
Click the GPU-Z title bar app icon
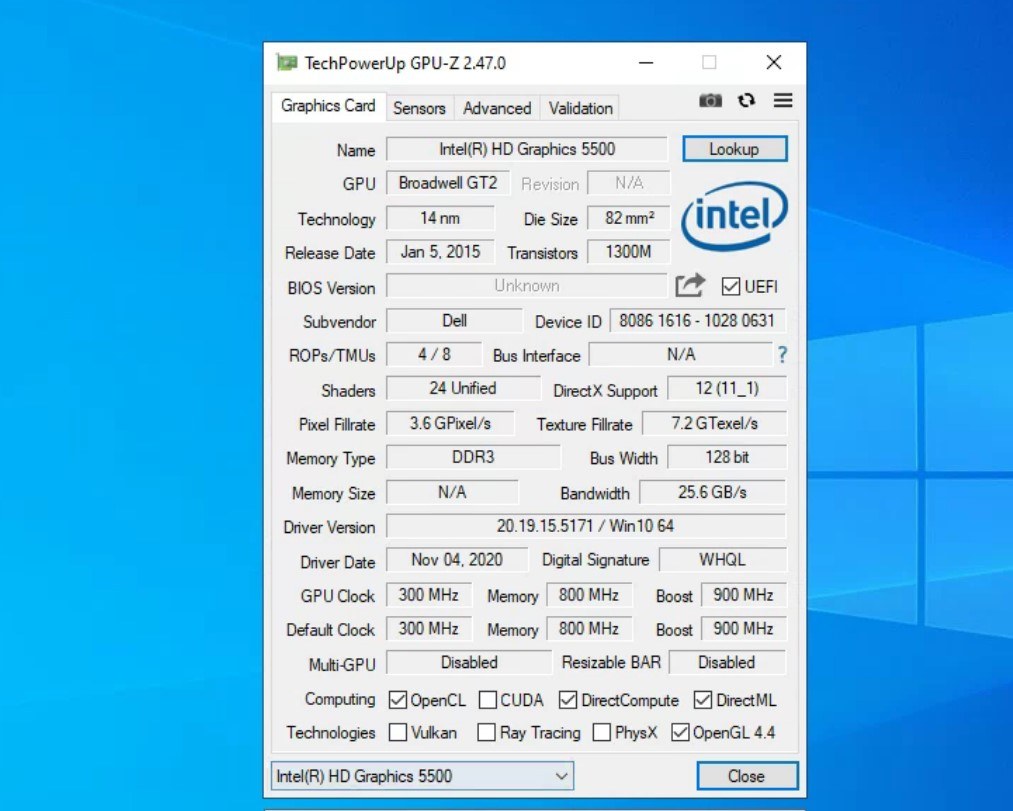click(287, 63)
